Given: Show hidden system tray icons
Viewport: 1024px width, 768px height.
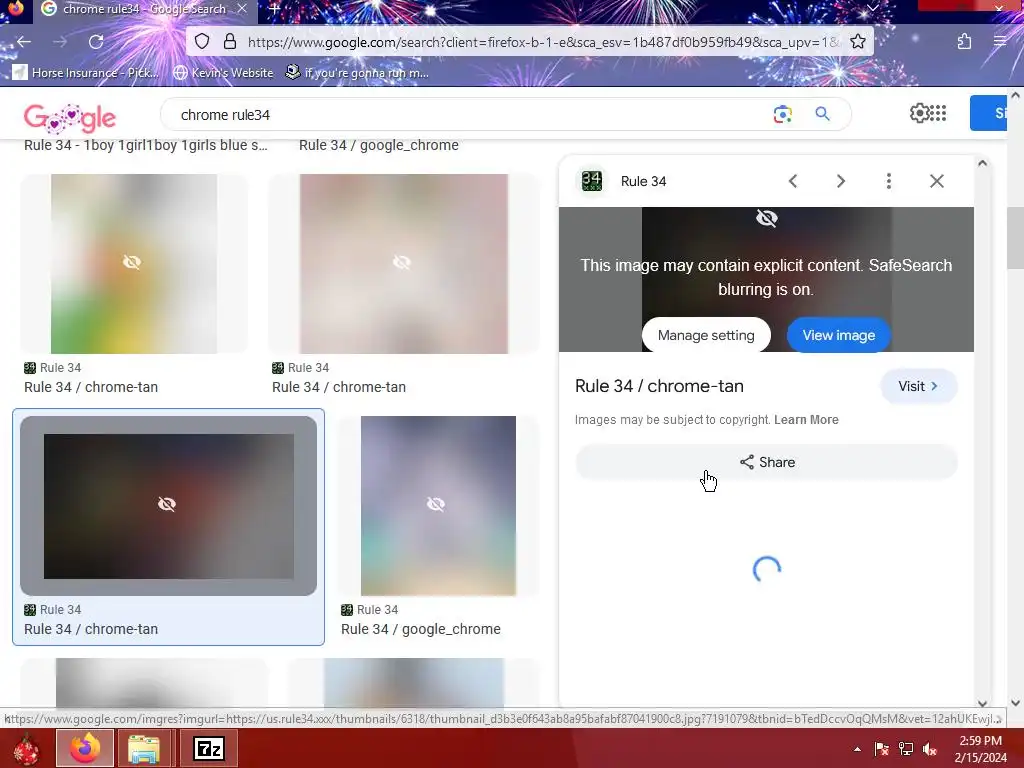Looking at the screenshot, I should click(x=857, y=749).
